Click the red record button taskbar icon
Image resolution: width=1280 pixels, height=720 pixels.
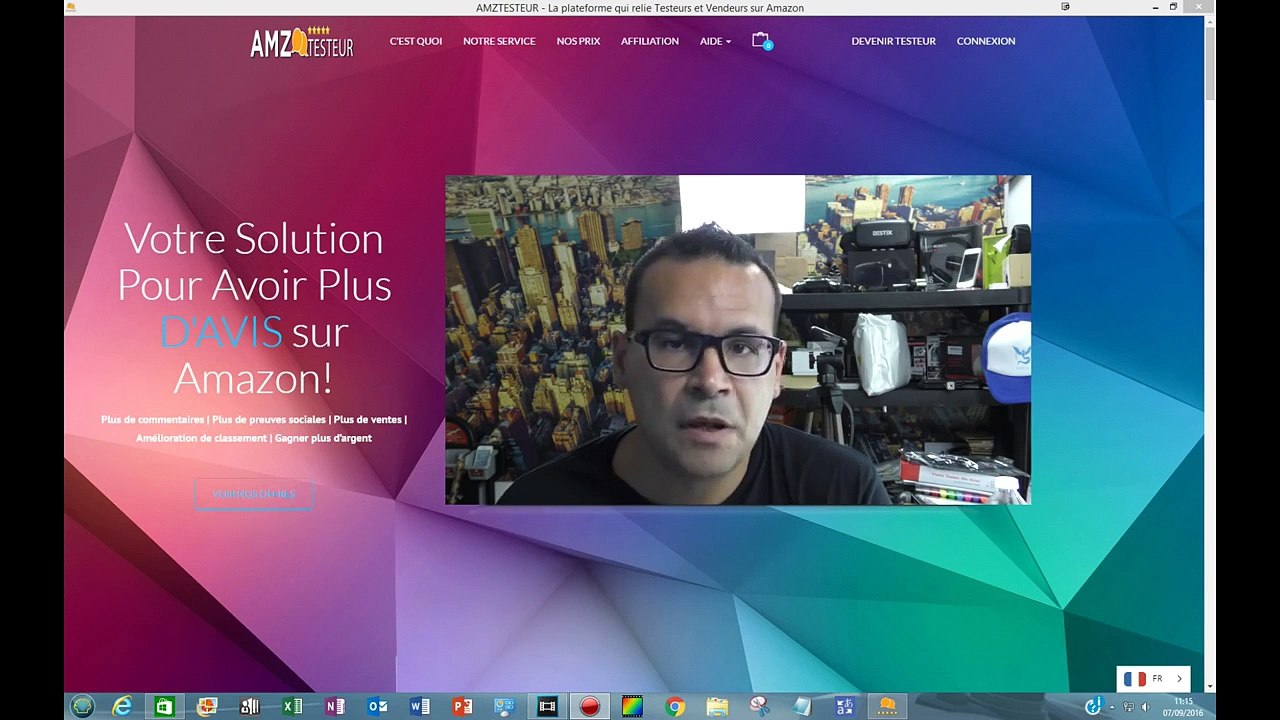590,707
